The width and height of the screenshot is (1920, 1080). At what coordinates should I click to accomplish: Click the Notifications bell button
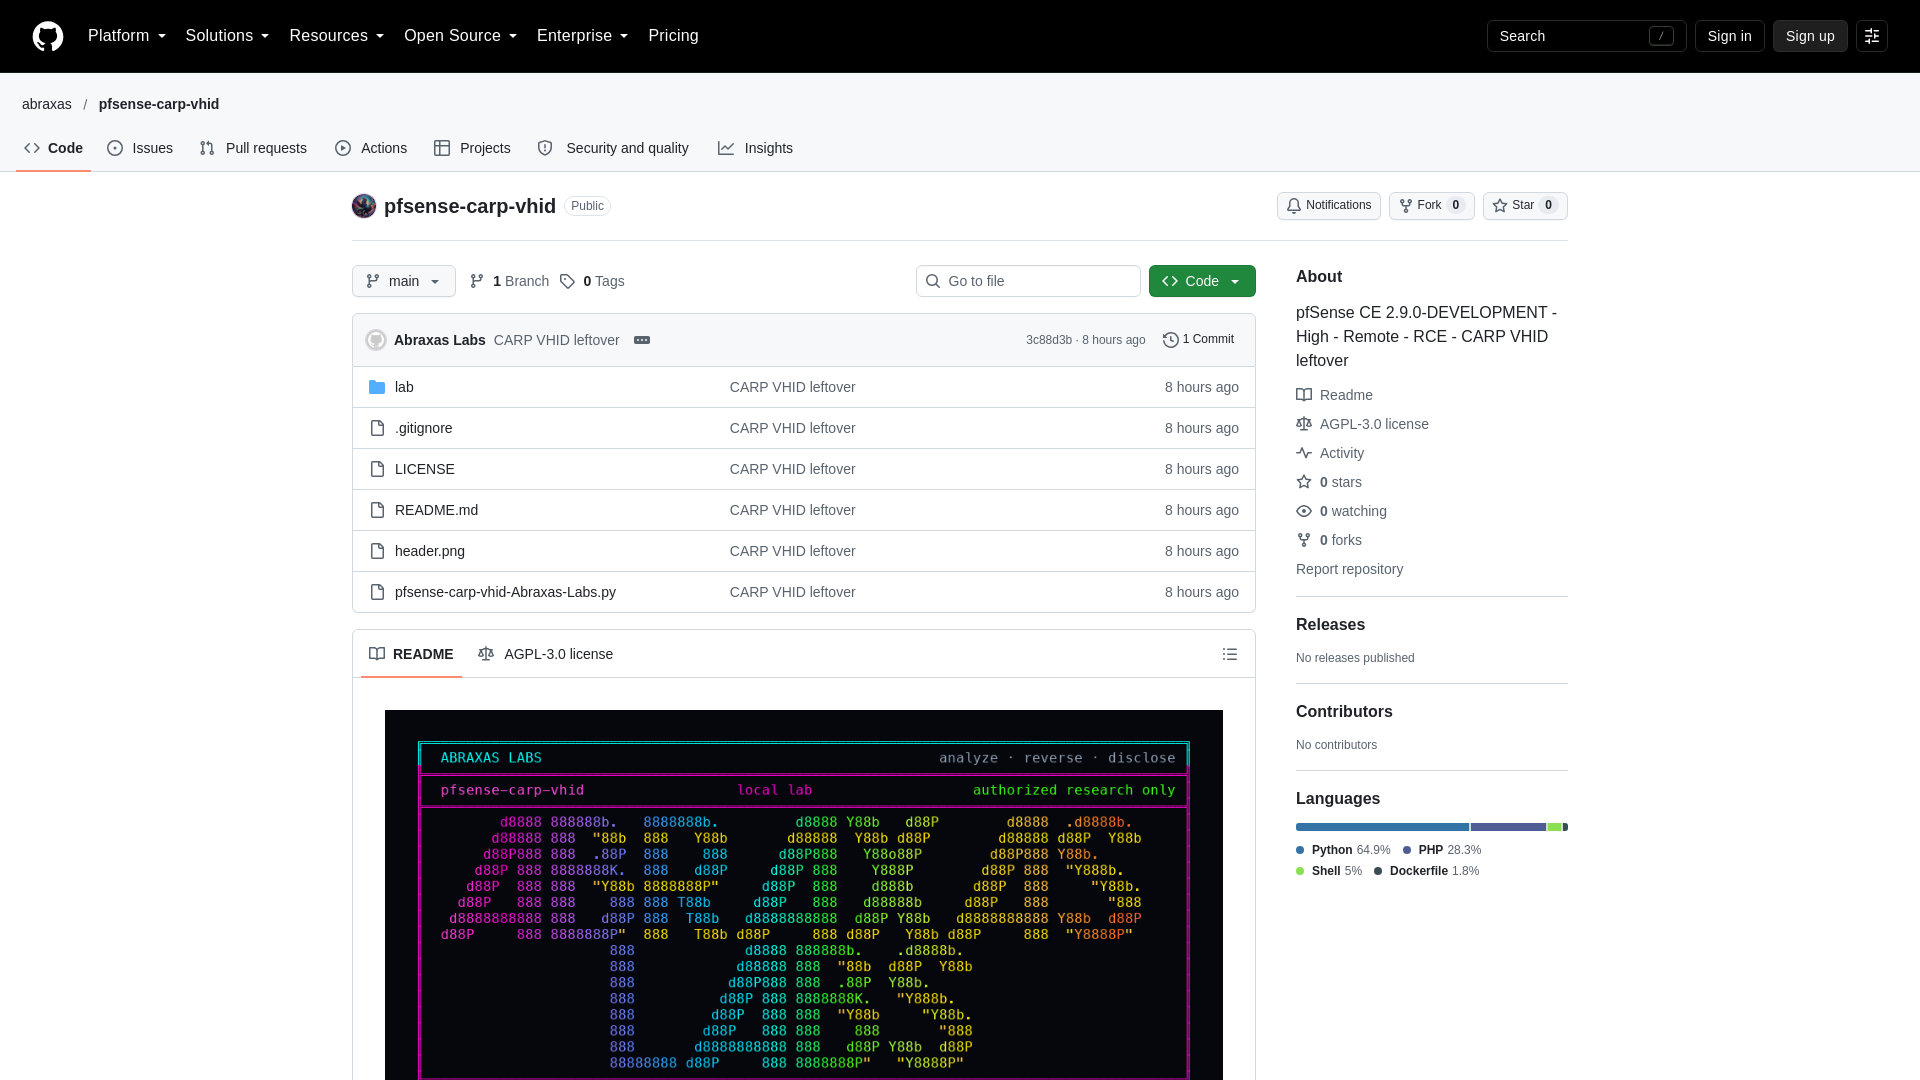tap(1328, 206)
